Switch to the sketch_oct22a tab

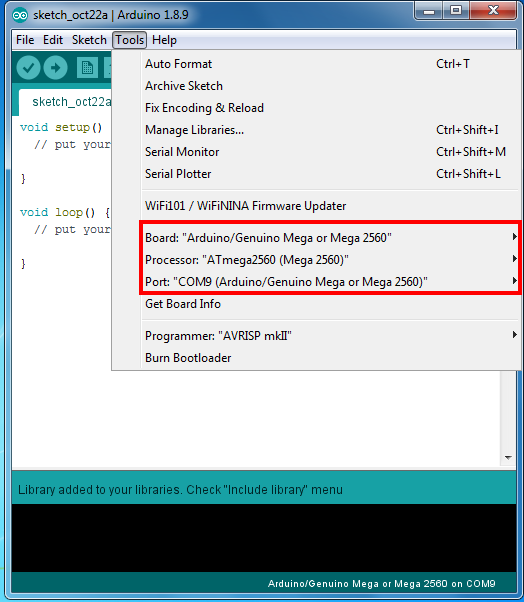66,102
